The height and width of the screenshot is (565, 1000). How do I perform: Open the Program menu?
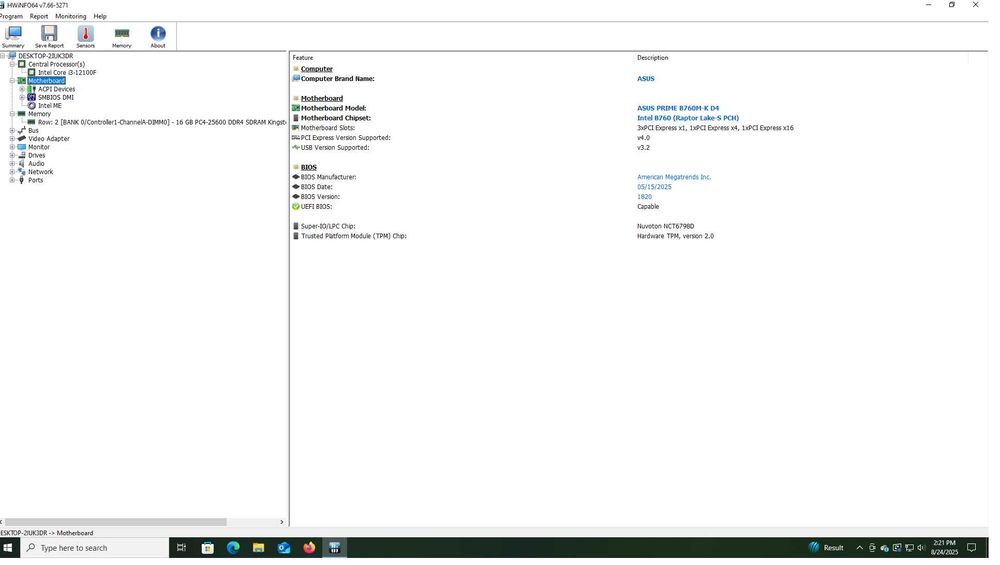[x=11, y=17]
